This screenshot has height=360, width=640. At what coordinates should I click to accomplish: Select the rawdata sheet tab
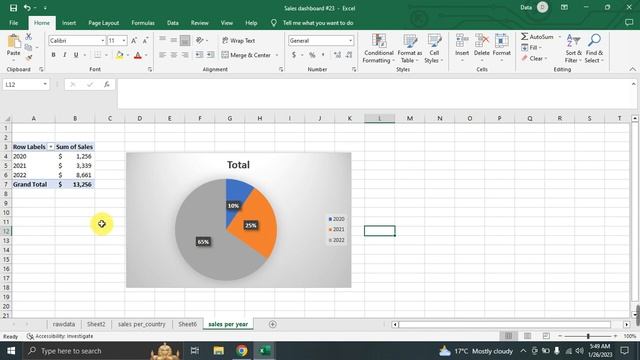click(64, 324)
